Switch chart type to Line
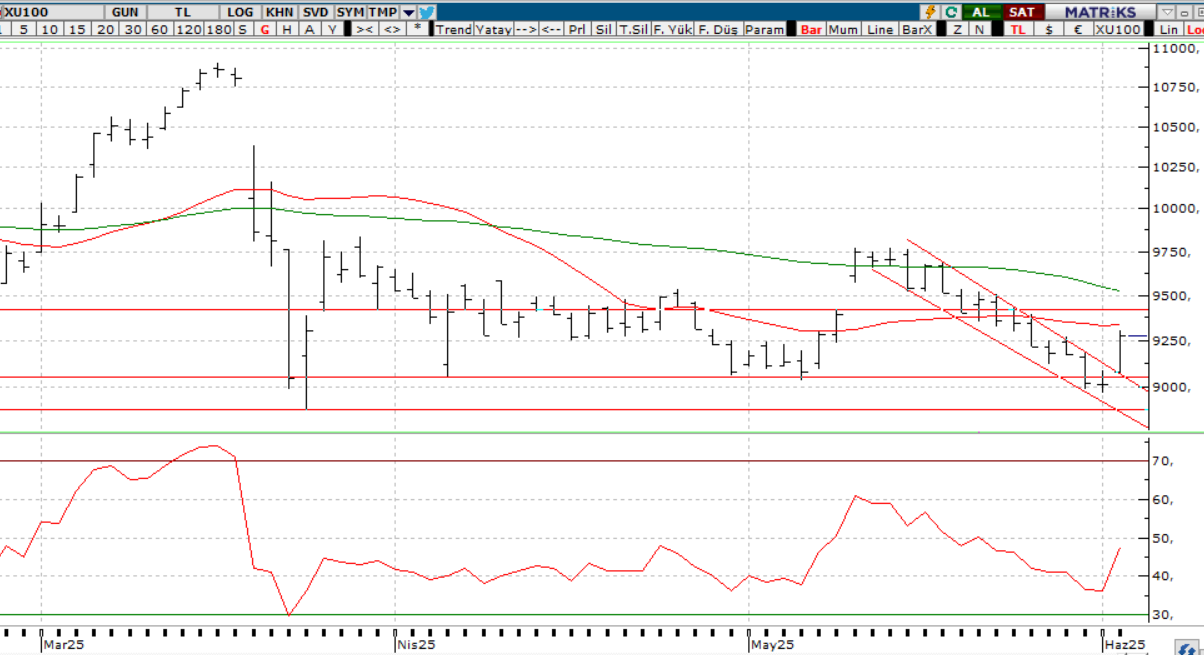1204x655 pixels. [x=879, y=30]
